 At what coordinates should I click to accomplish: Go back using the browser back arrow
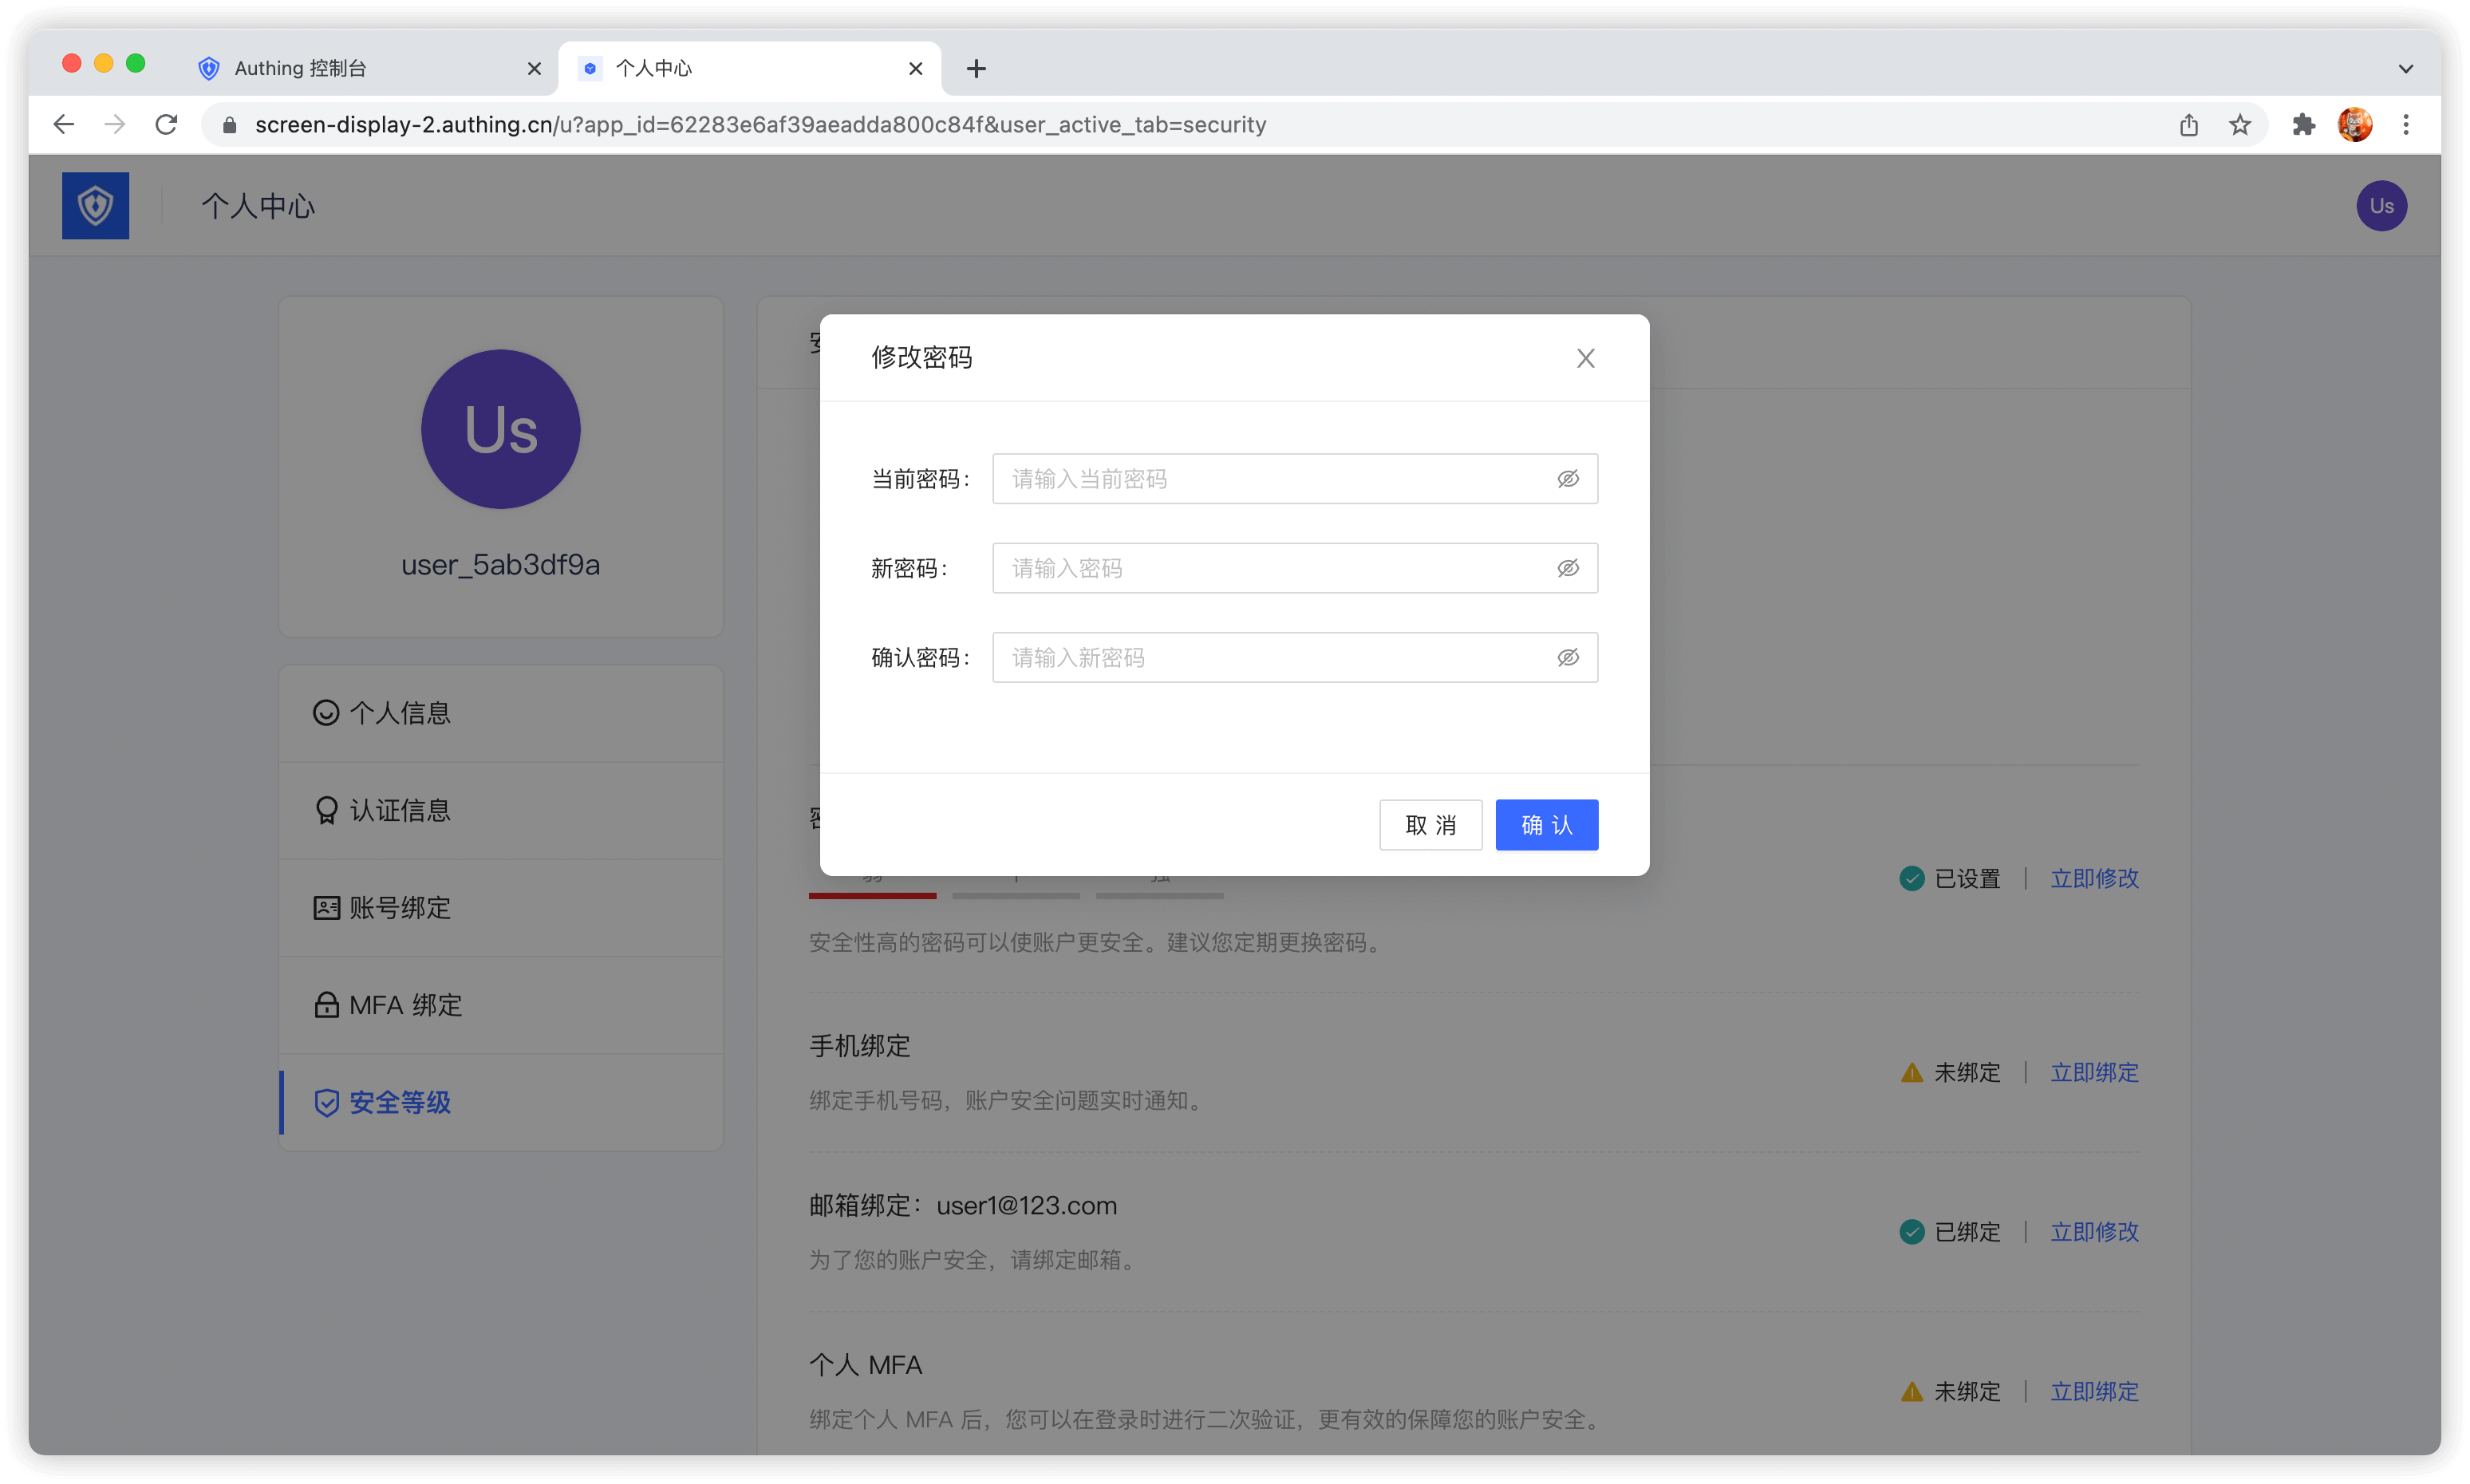click(64, 124)
